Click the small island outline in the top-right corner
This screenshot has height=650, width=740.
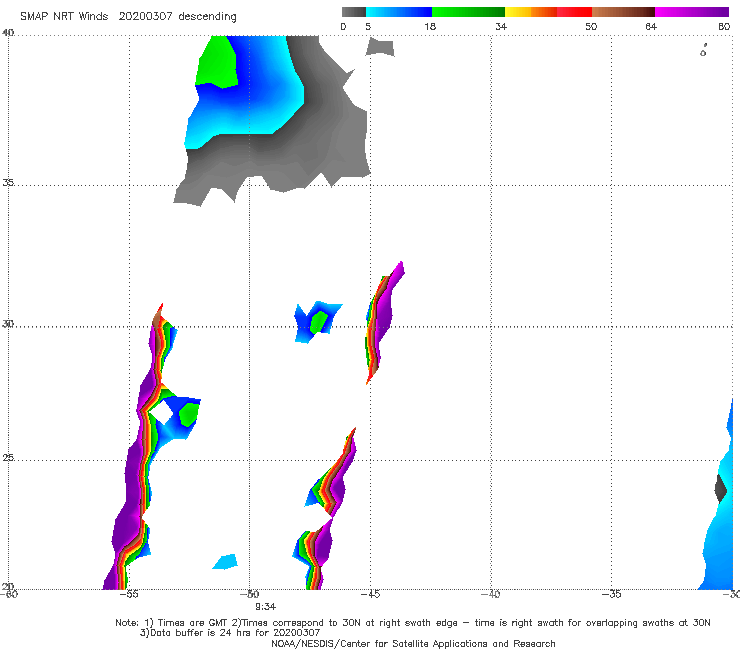703,51
